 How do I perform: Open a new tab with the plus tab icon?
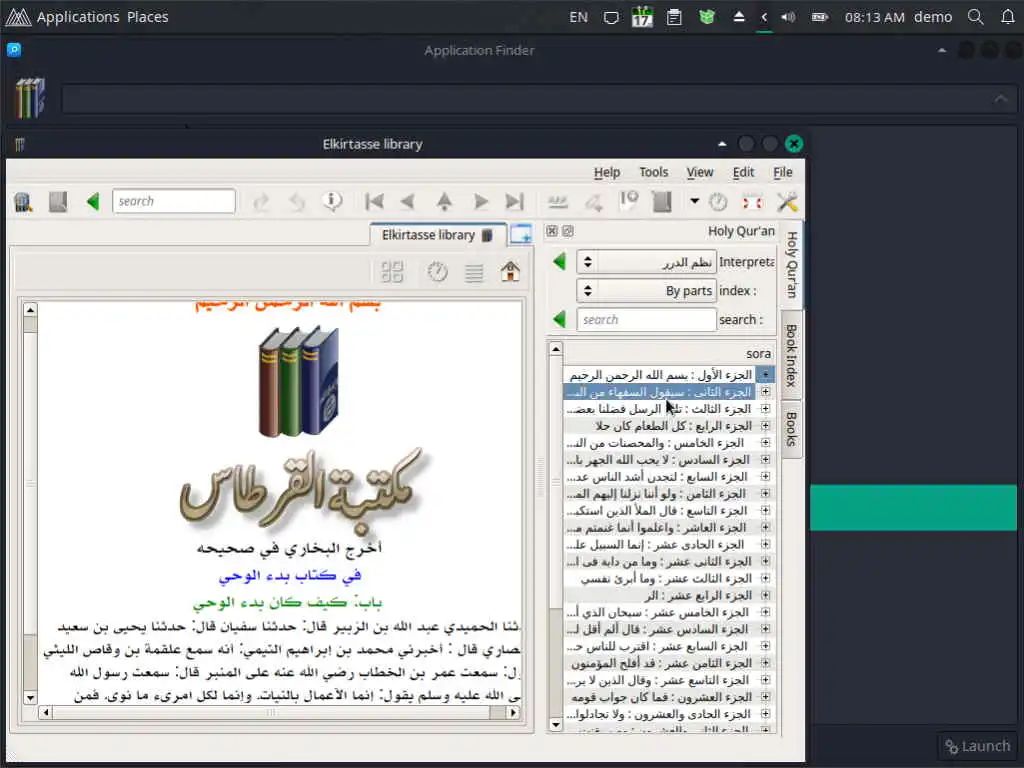[520, 234]
